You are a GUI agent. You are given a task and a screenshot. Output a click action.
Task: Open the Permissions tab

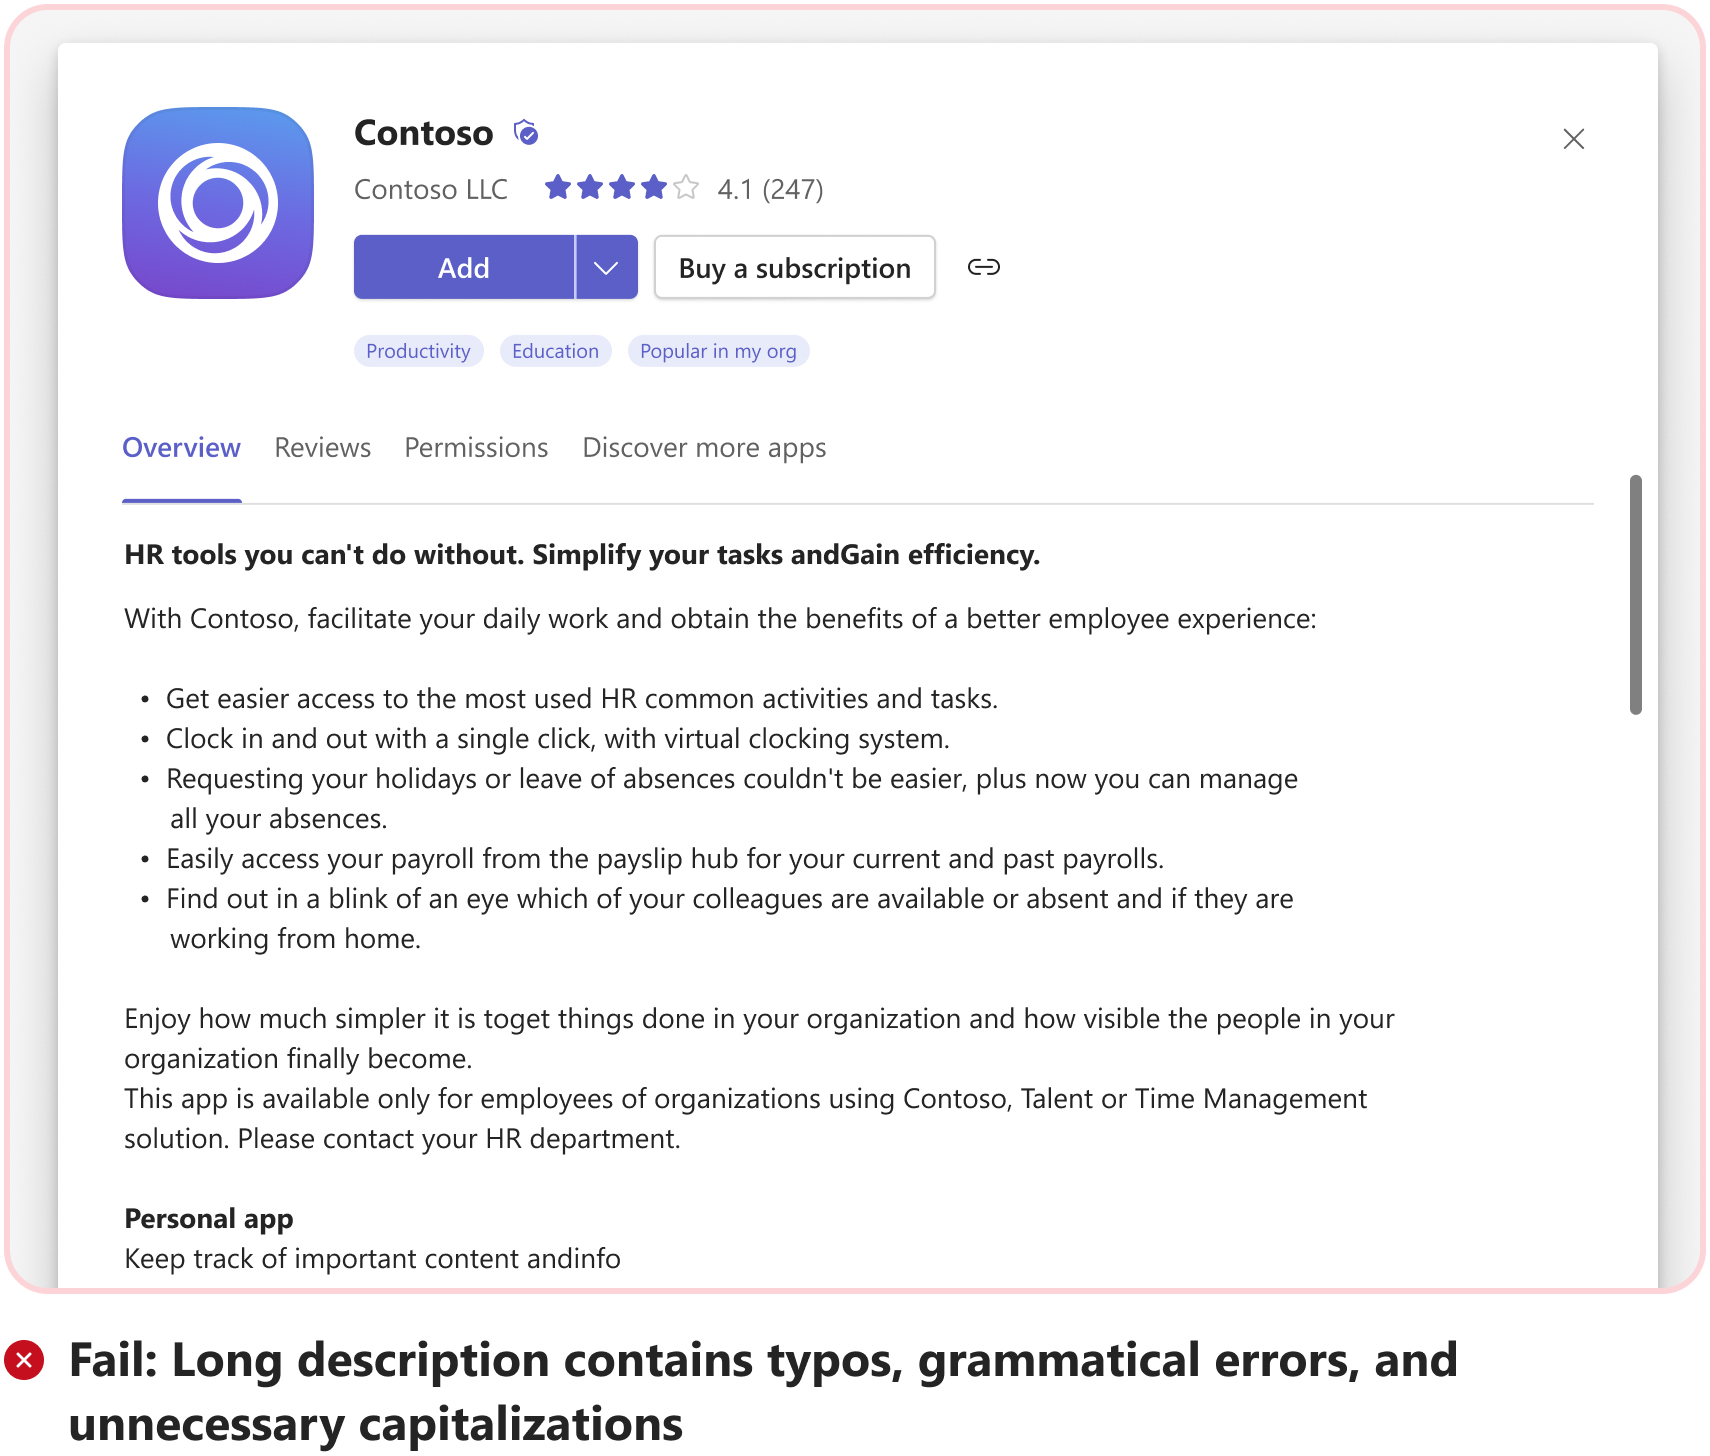[x=476, y=447]
